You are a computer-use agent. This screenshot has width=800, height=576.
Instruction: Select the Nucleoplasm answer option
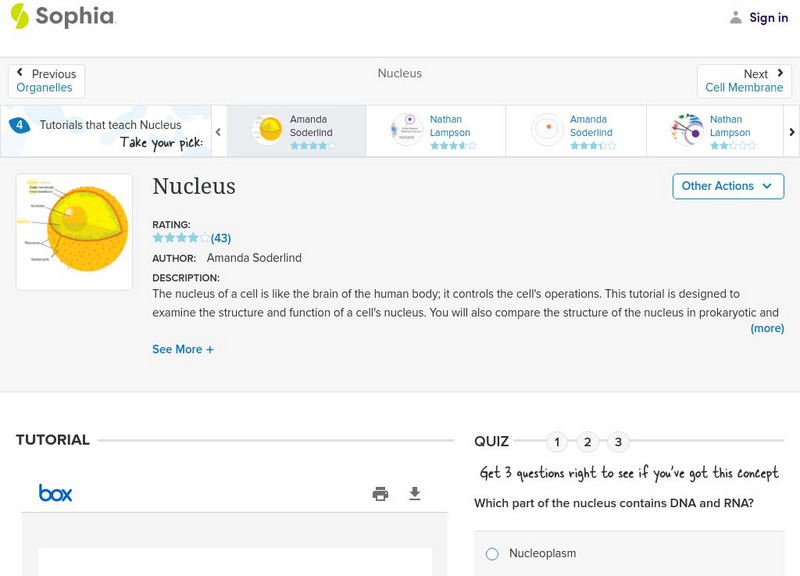[x=492, y=554]
